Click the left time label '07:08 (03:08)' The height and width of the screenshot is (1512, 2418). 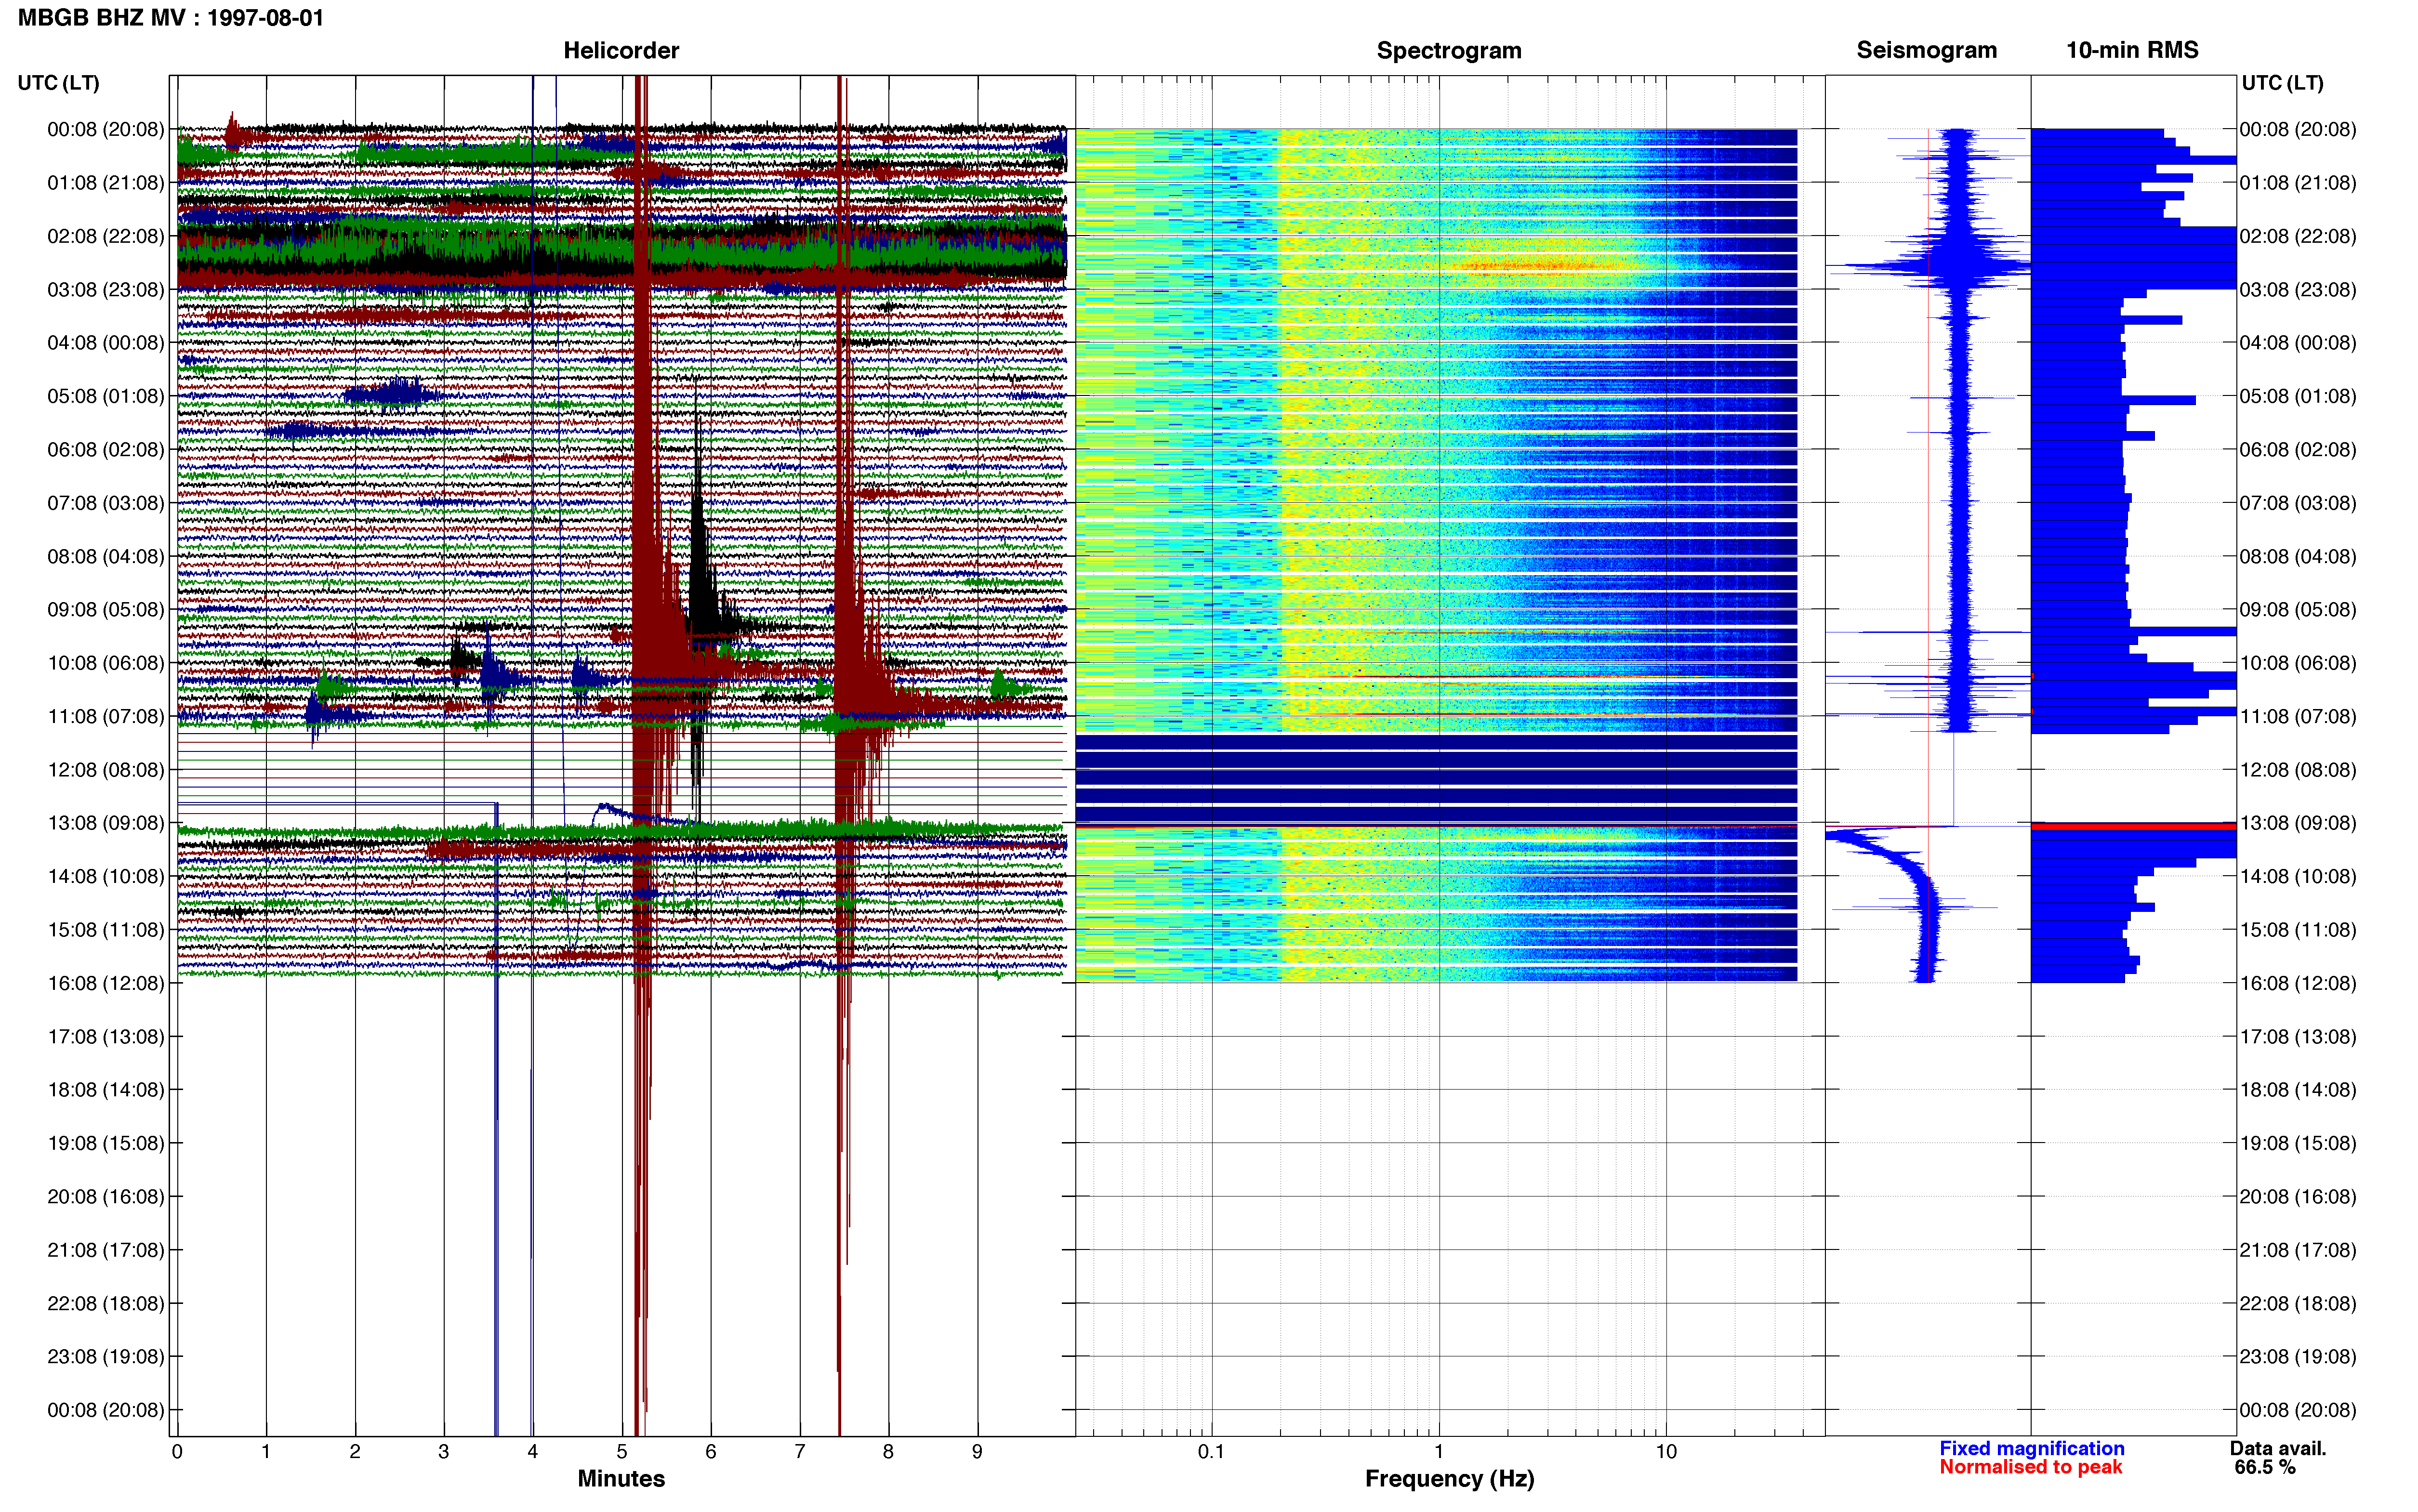[106, 503]
